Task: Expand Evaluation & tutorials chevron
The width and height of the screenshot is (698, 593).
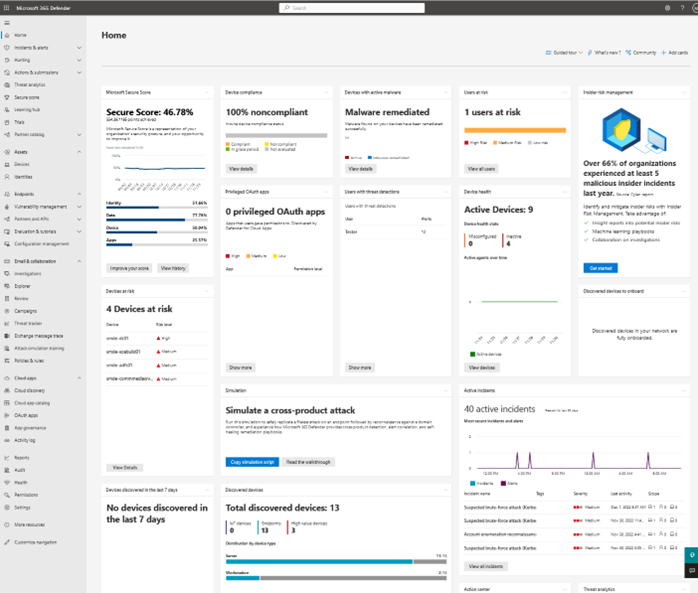Action: click(x=79, y=232)
